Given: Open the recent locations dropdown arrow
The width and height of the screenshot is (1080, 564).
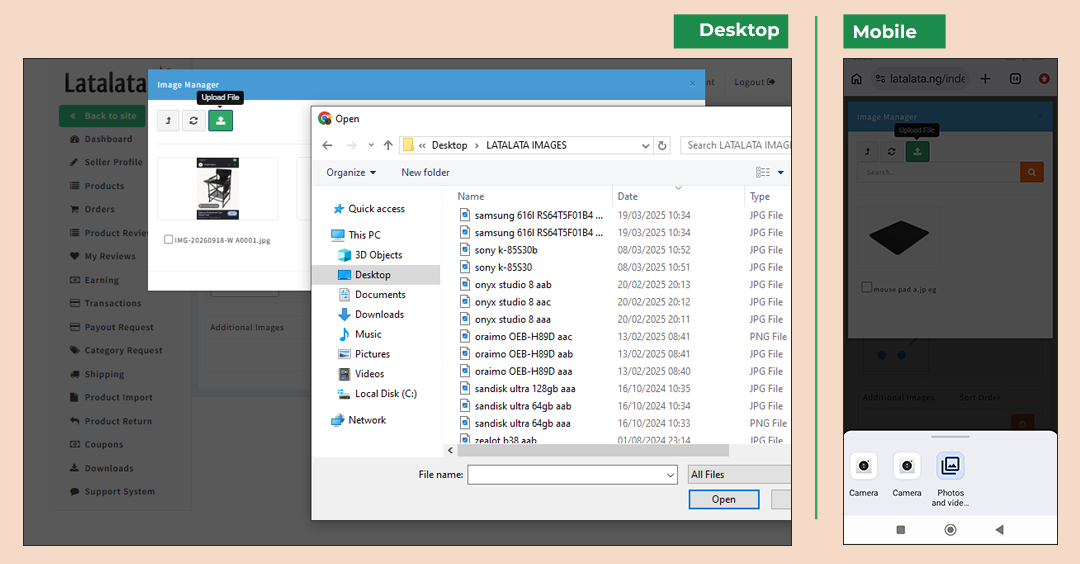Looking at the screenshot, I should (371, 145).
